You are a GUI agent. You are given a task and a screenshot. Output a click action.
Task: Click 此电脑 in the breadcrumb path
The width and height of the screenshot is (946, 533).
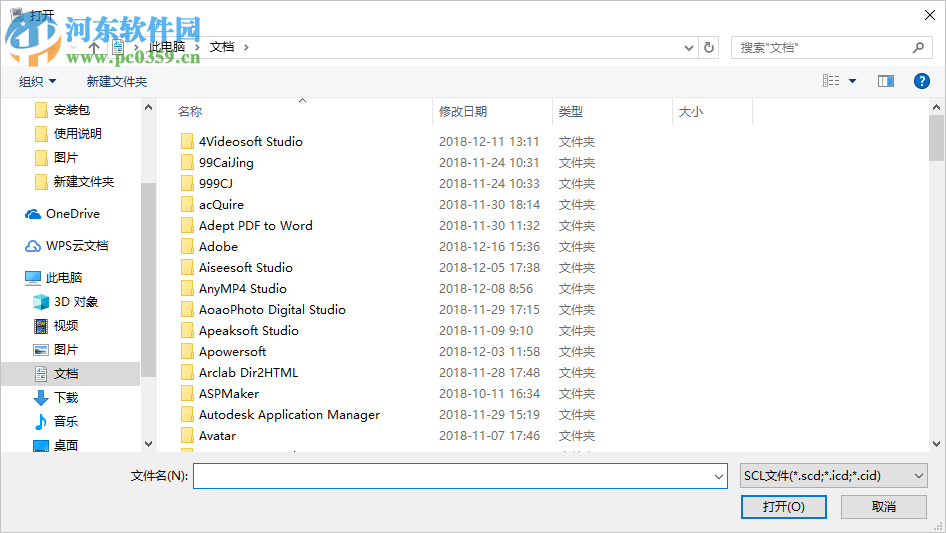pyautogui.click(x=167, y=47)
